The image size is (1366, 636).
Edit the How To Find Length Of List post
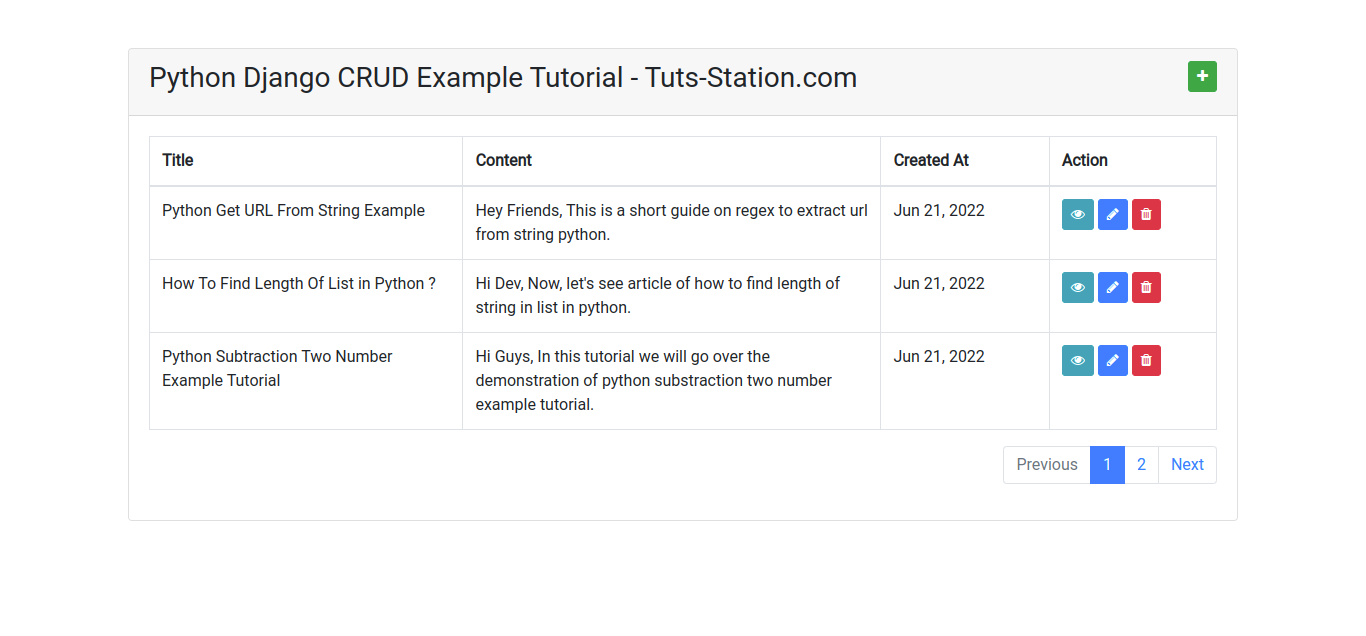[x=1112, y=287]
